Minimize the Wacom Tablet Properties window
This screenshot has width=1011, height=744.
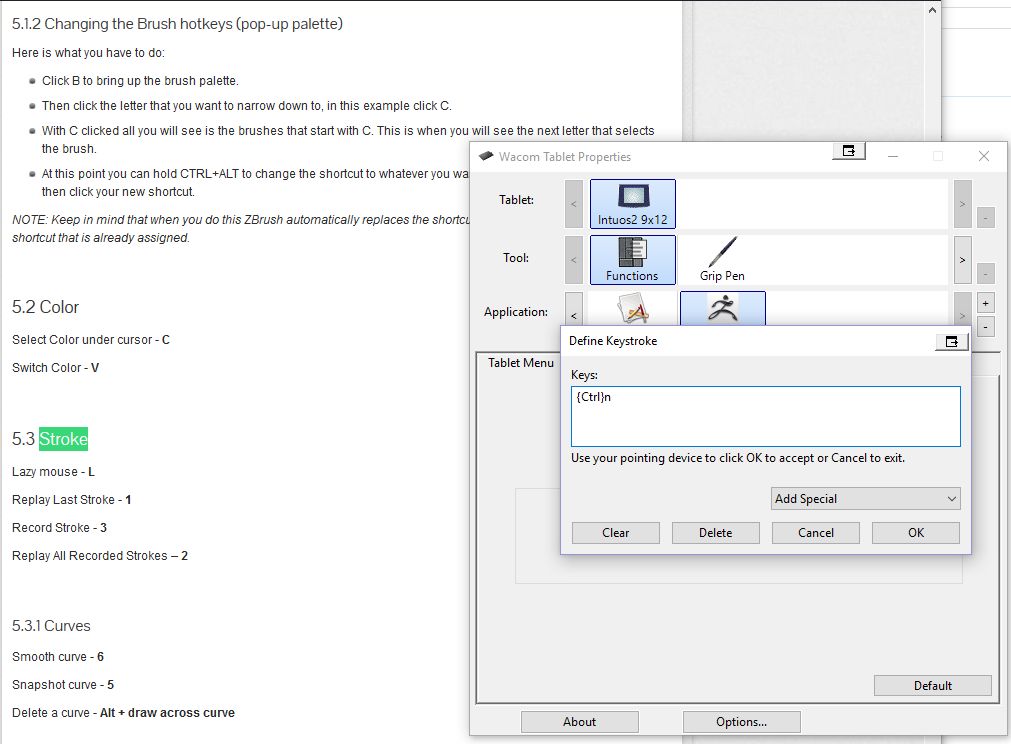[x=892, y=156]
